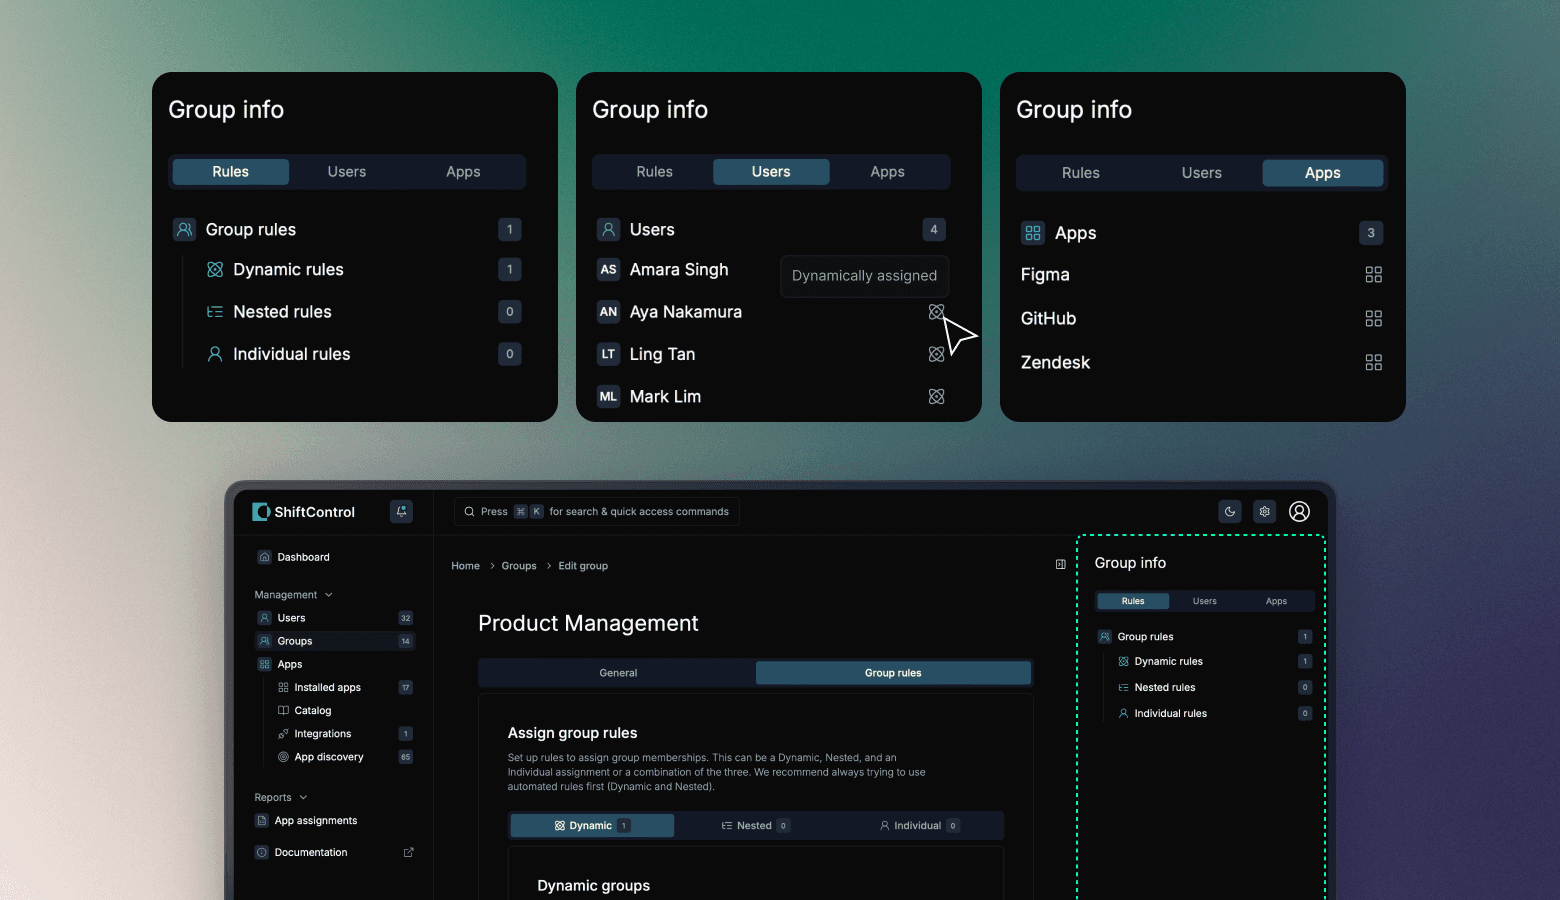This screenshot has width=1560, height=900.
Task: Click the ML avatar for Mark Lim
Action: [x=609, y=397]
